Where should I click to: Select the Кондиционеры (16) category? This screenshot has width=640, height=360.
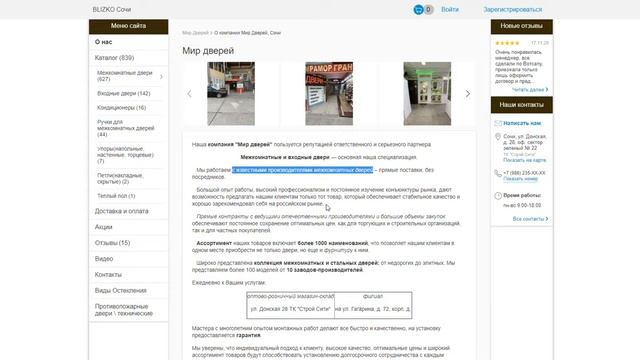[121, 108]
